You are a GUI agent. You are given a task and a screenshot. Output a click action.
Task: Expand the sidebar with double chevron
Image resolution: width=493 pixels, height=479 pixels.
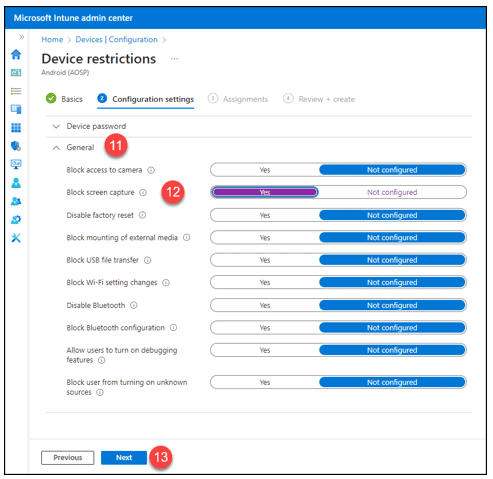click(22, 37)
